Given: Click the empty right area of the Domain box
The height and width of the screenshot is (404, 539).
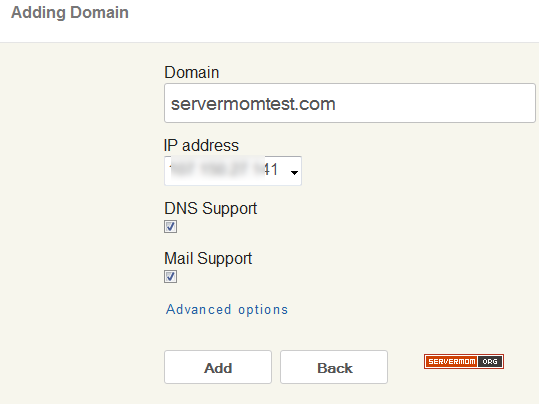Looking at the screenshot, I should click(435, 103).
